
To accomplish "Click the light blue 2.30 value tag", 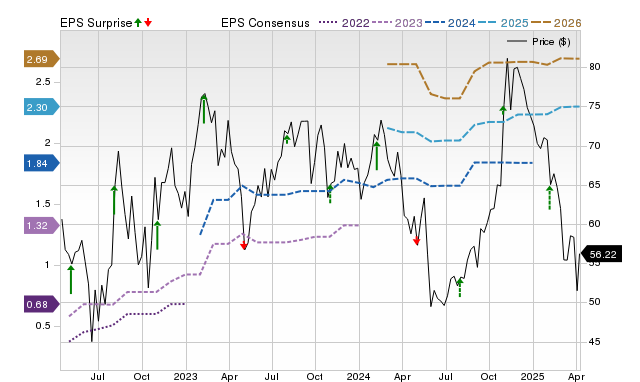I will pyautogui.click(x=41, y=107).
